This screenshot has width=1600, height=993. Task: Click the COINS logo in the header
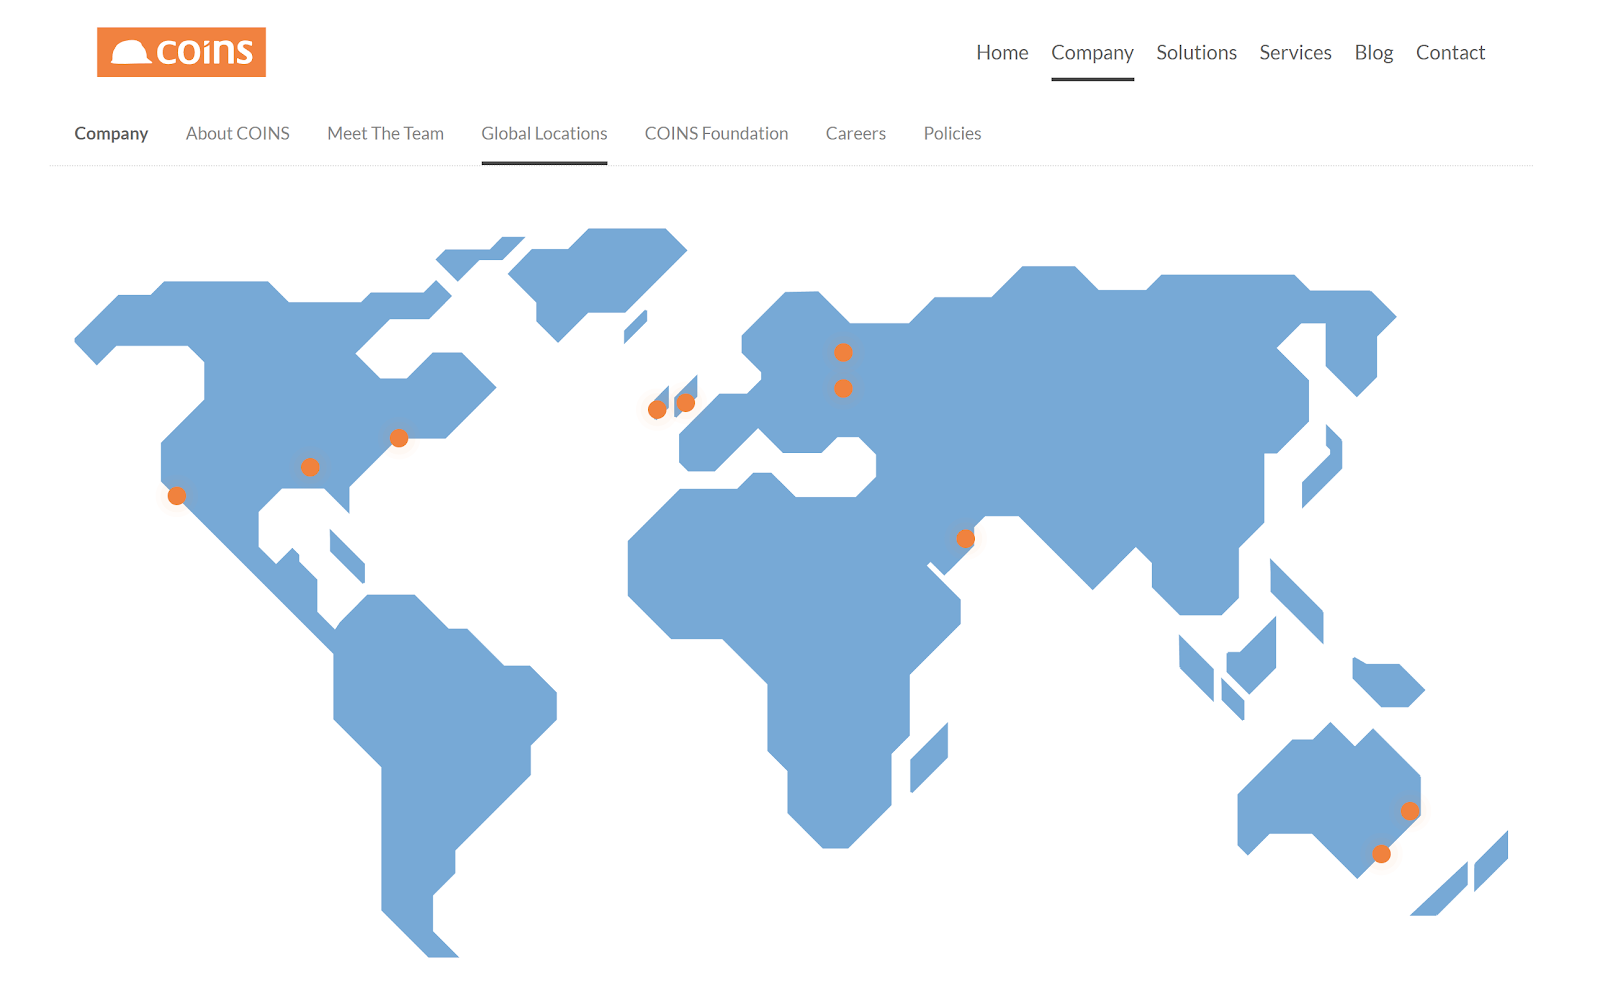click(x=181, y=52)
